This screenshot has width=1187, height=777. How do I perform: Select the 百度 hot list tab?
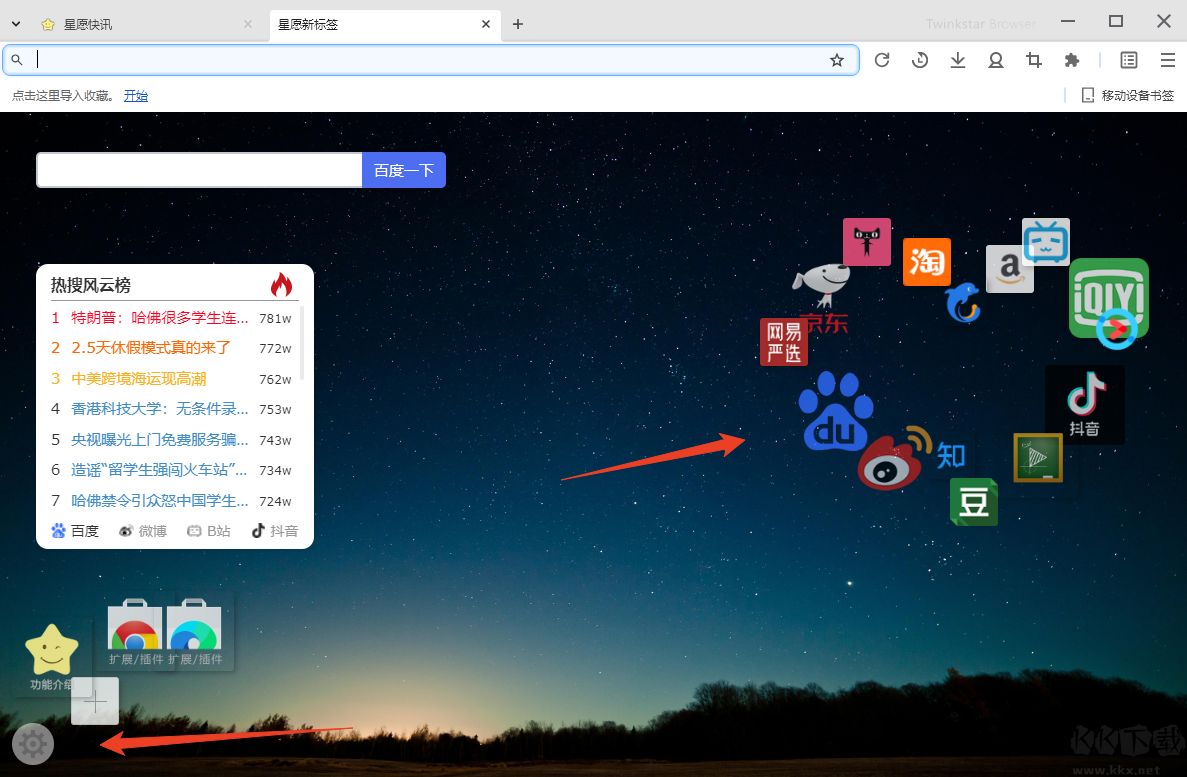coord(75,531)
